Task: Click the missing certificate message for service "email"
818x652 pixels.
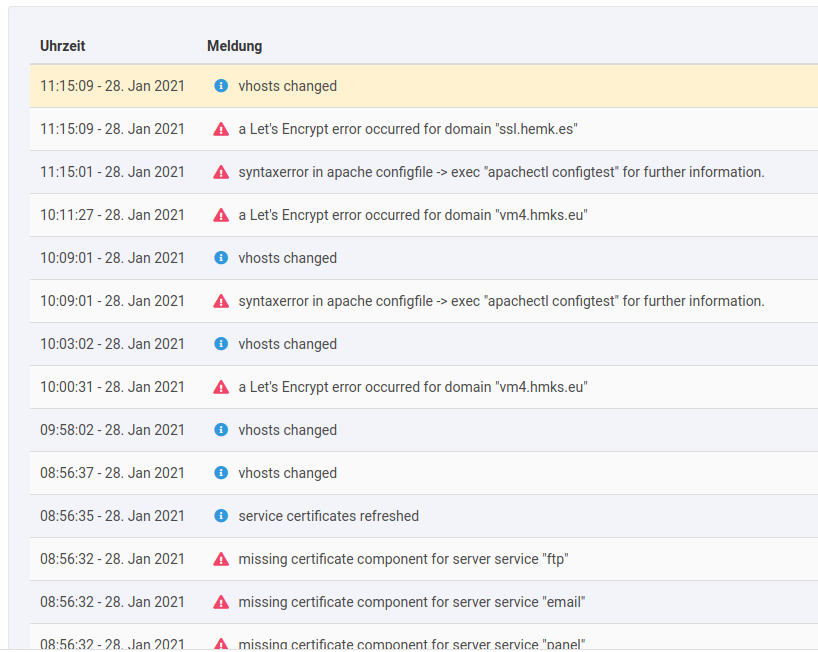Action: [411, 602]
